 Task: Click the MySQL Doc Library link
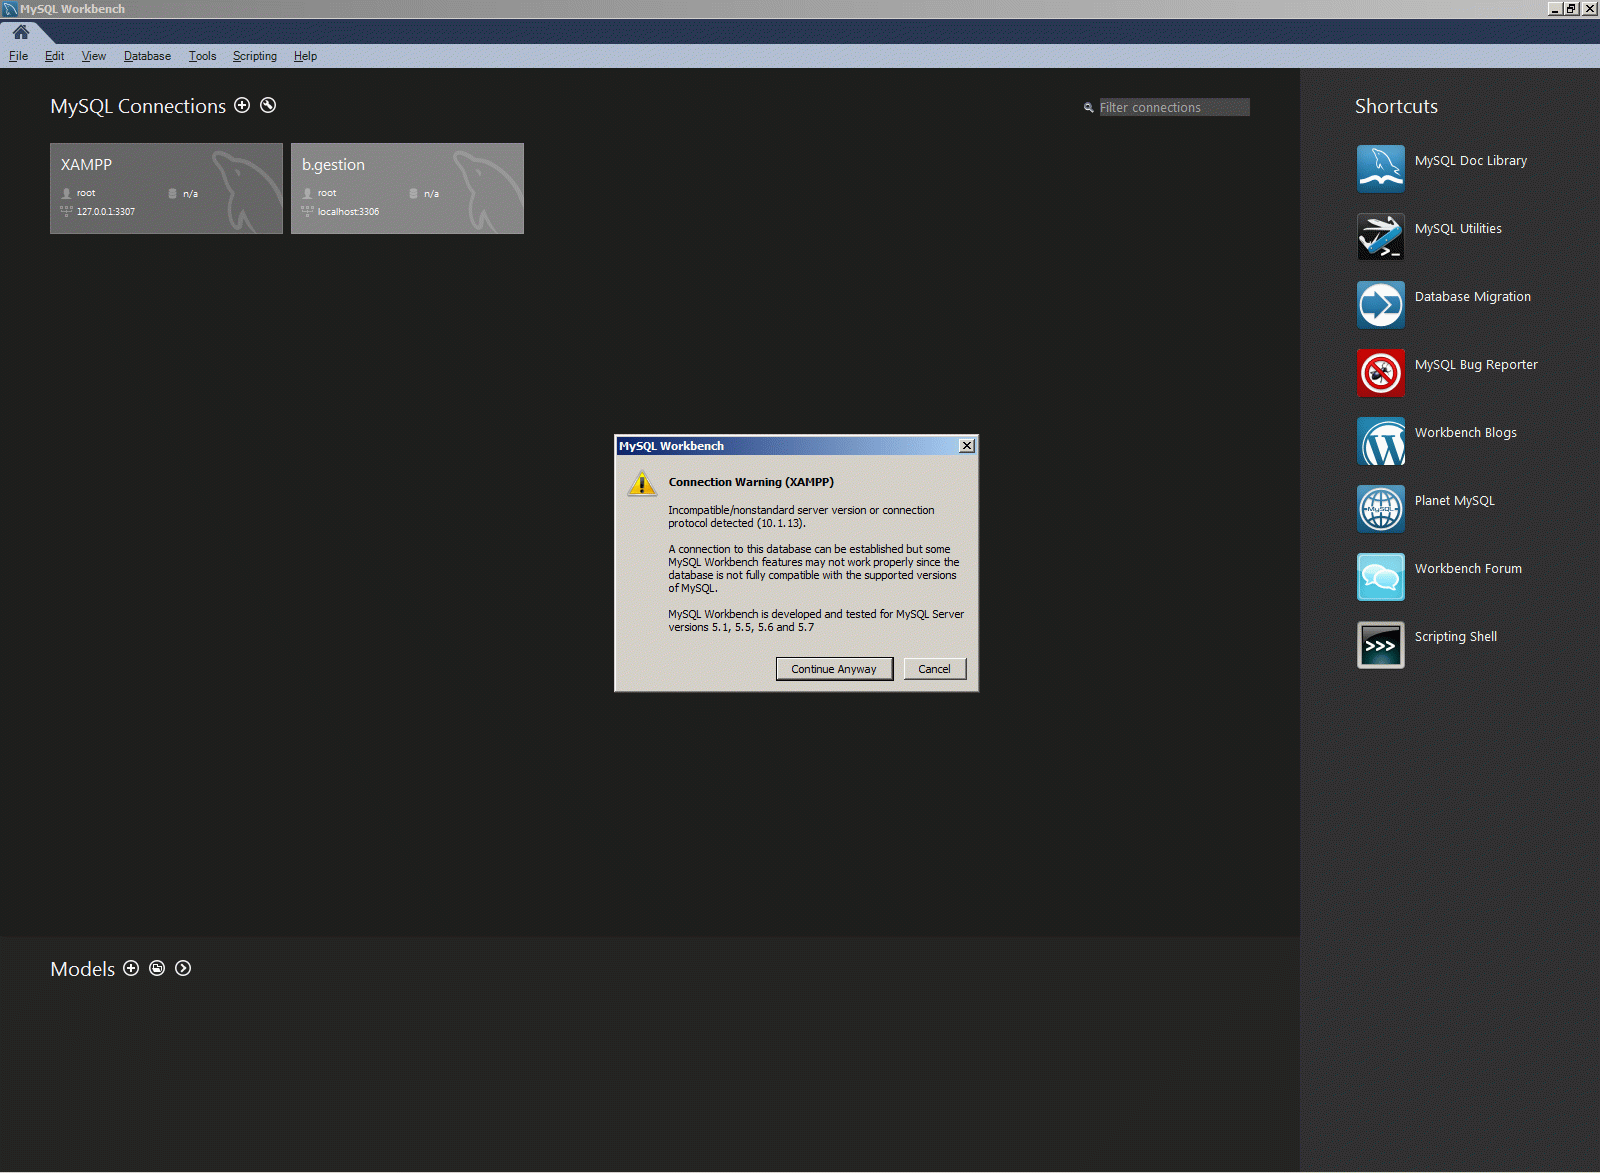pyautogui.click(x=1471, y=161)
